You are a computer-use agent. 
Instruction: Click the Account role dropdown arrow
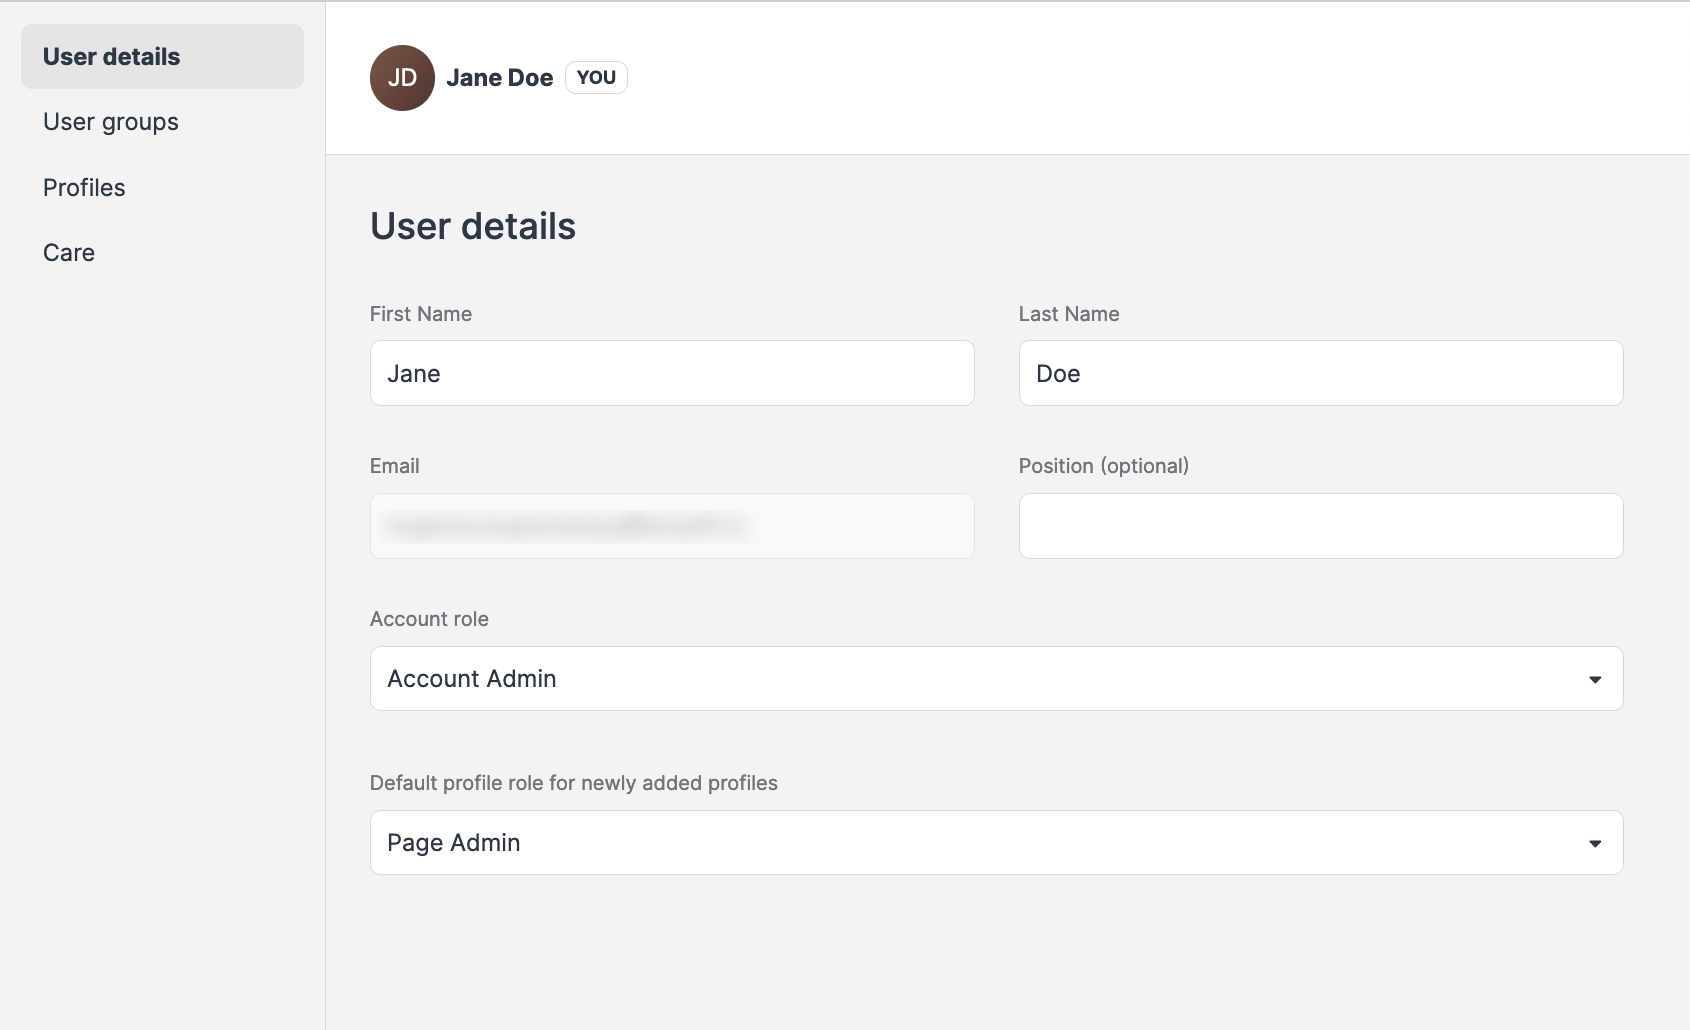click(x=1595, y=679)
